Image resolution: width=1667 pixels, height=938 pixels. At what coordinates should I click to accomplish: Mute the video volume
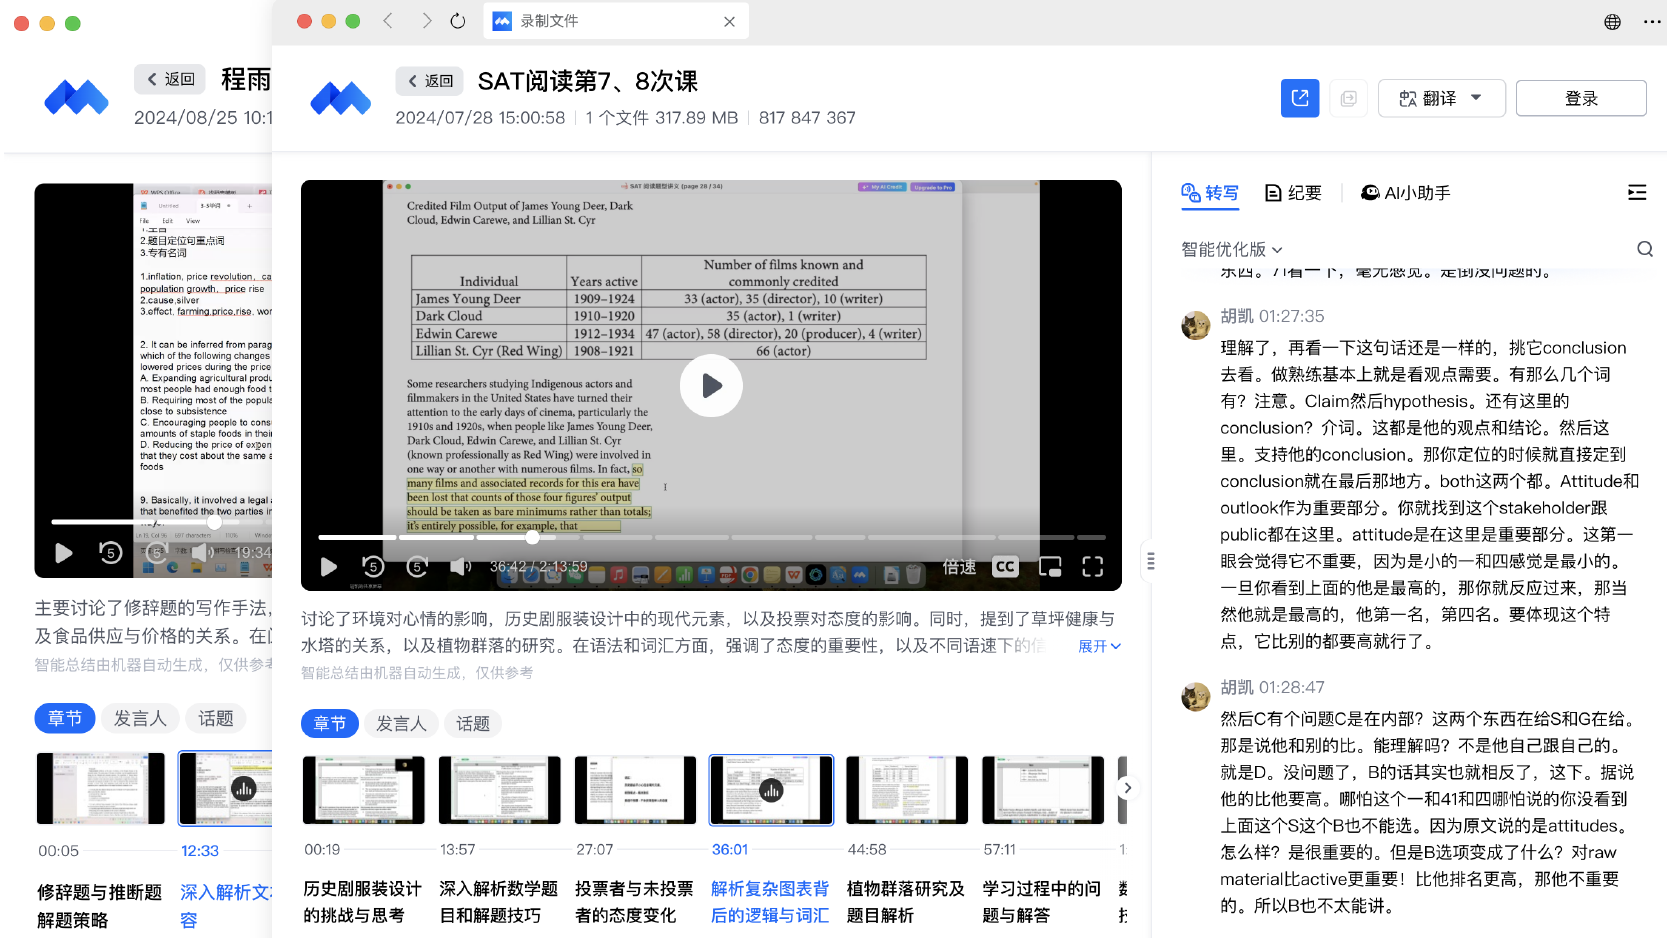tap(459, 566)
